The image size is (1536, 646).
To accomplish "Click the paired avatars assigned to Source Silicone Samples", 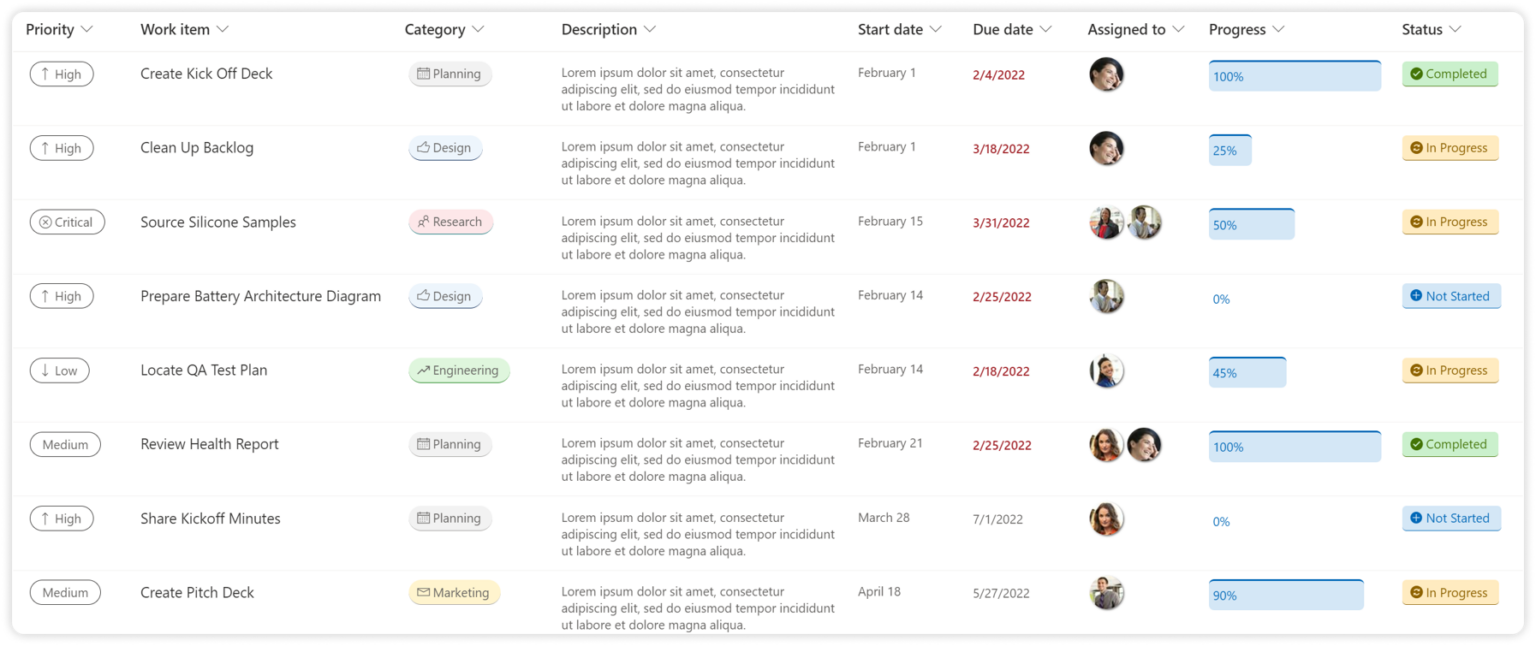I will point(1125,221).
